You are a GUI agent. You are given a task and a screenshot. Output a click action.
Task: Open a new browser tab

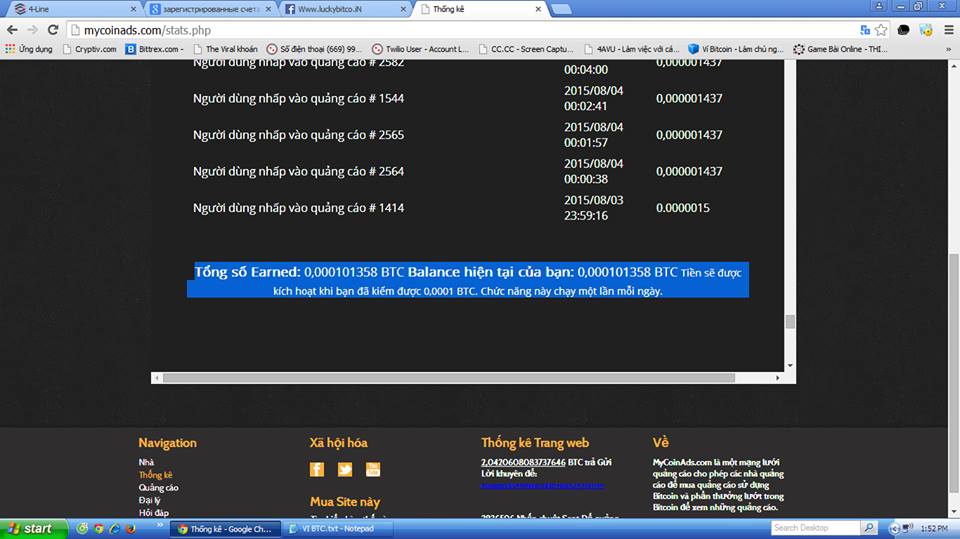[x=561, y=9]
